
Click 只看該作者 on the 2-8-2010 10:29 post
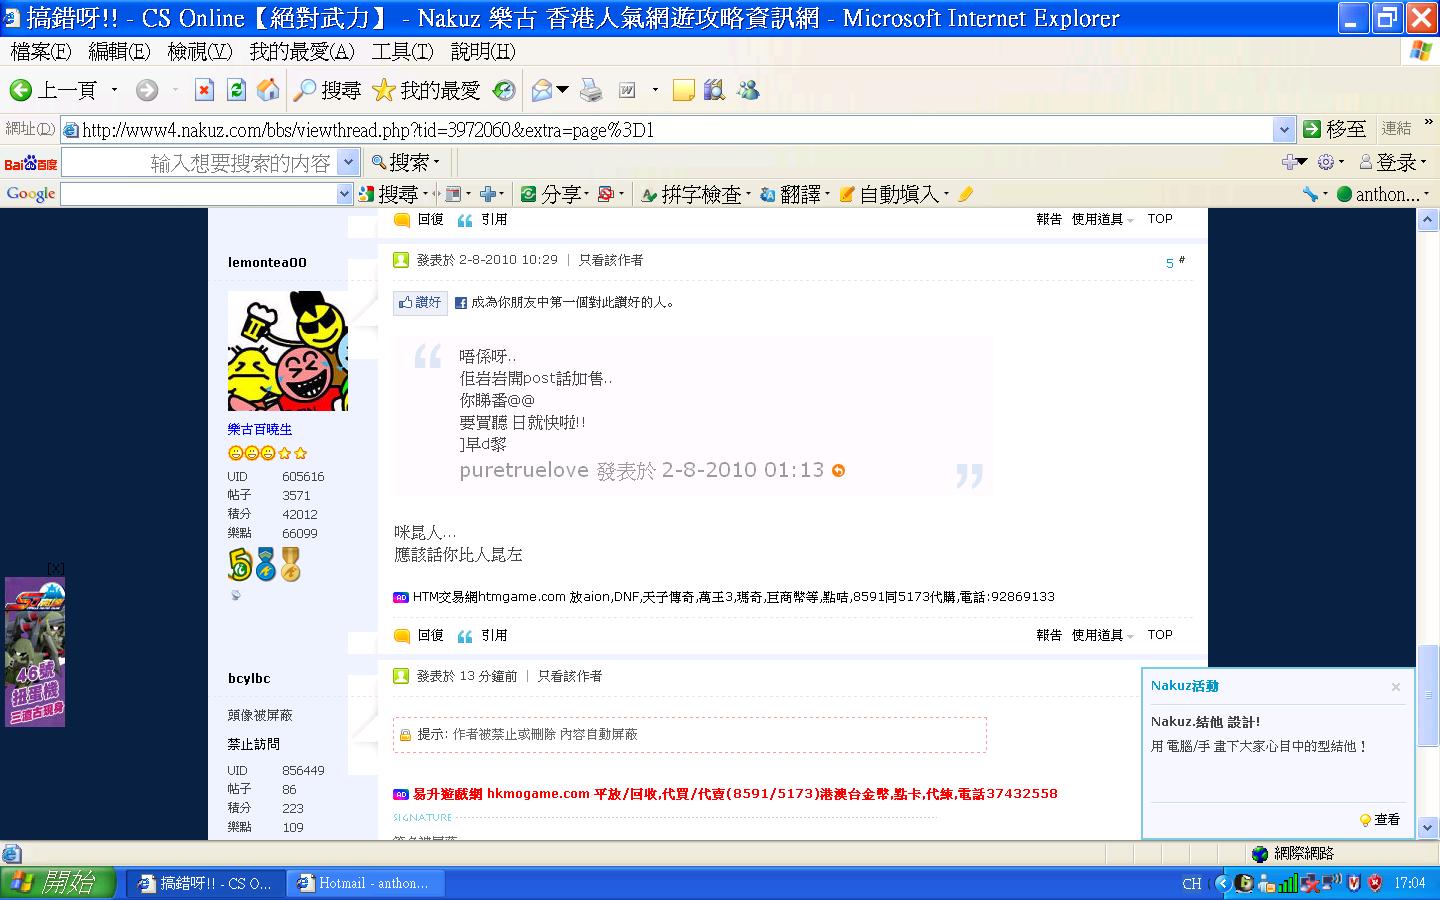pyautogui.click(x=611, y=260)
